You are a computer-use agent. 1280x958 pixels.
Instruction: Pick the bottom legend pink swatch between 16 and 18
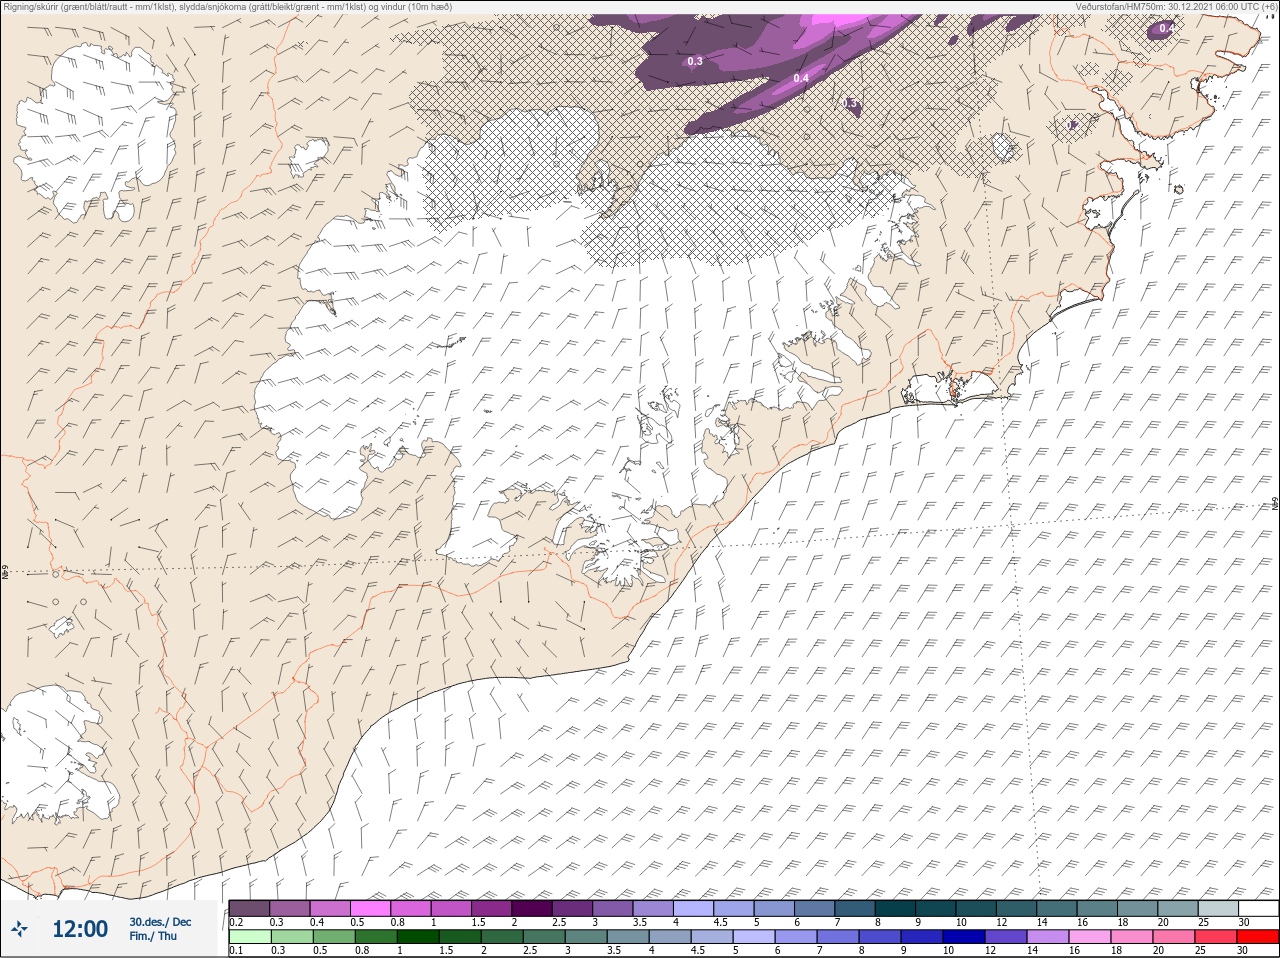(x=1090, y=937)
